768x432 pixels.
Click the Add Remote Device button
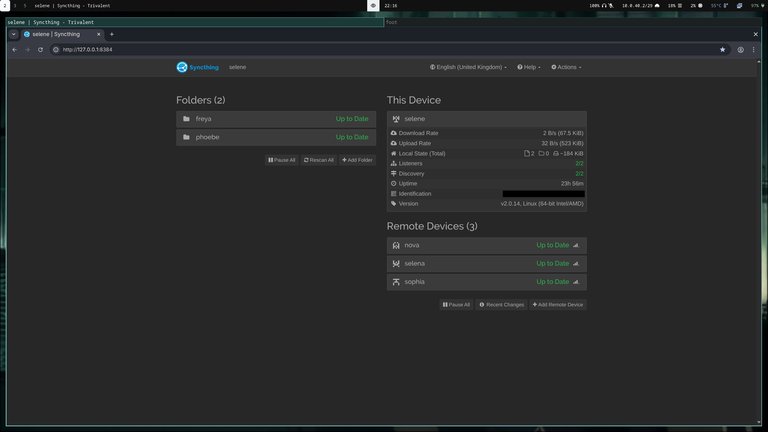pyautogui.click(x=558, y=305)
